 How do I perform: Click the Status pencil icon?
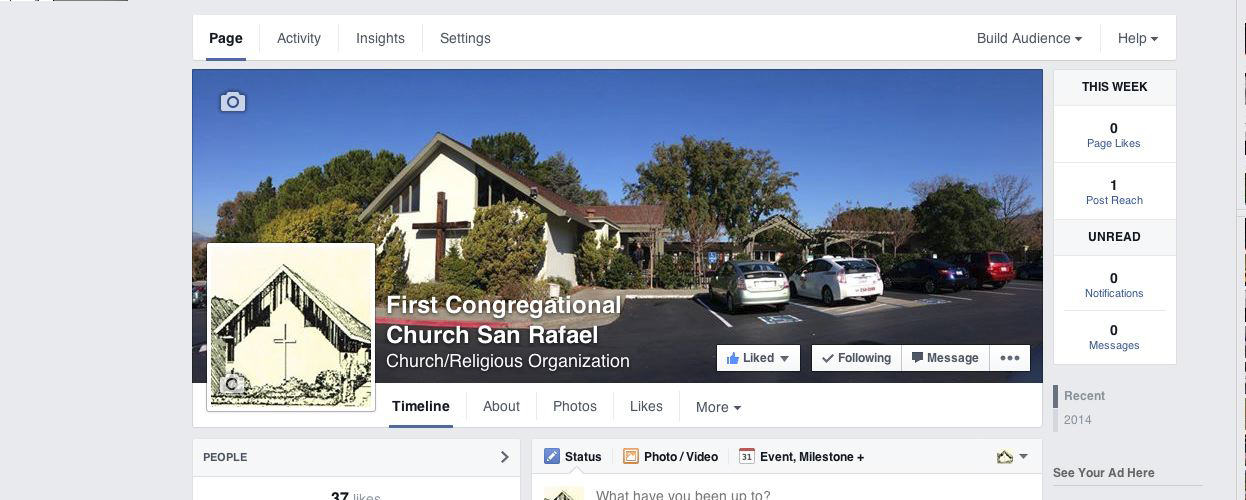coord(552,456)
